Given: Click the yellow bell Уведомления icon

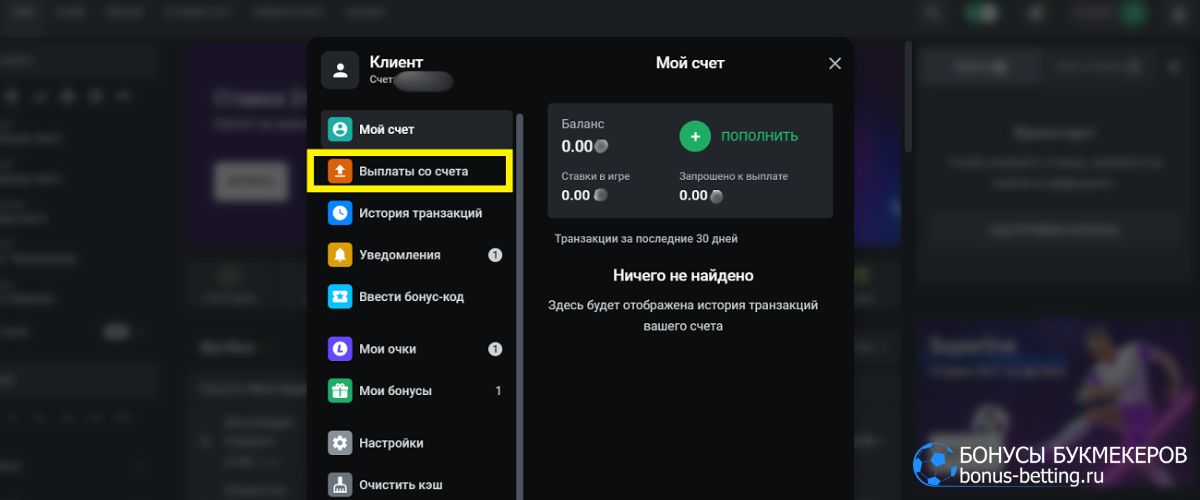Looking at the screenshot, I should coord(340,255).
